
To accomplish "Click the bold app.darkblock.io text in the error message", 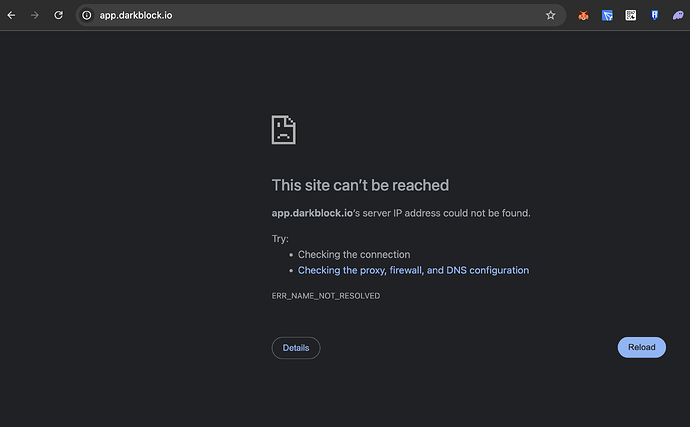I will pyautogui.click(x=312, y=213).
